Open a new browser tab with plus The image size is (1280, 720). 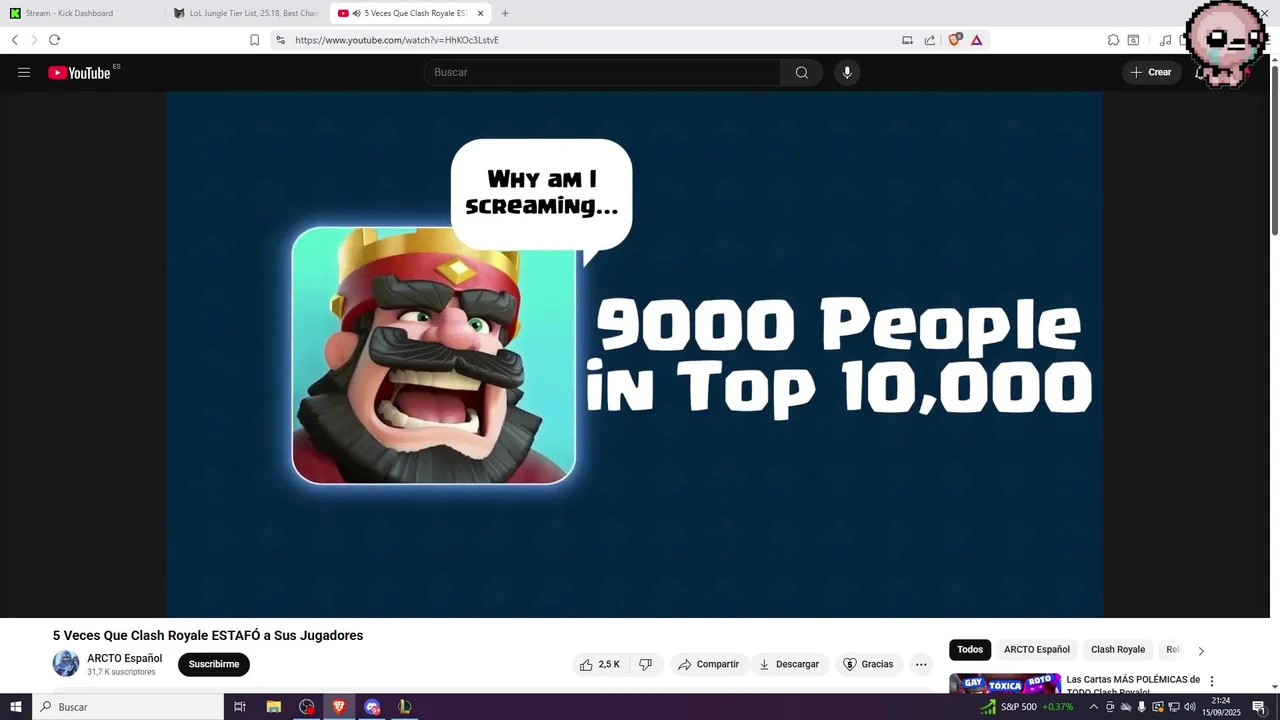(505, 13)
